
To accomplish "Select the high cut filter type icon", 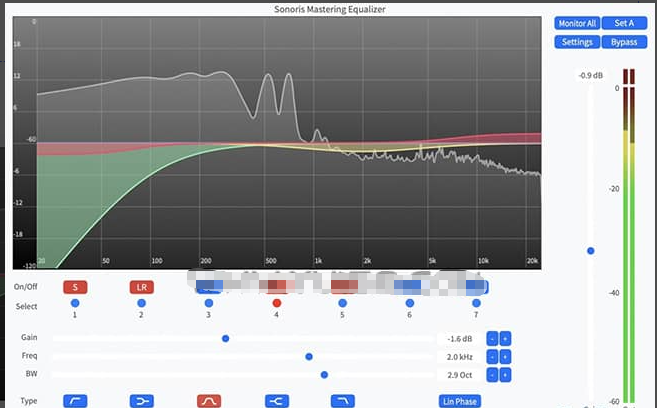I will point(343,401).
